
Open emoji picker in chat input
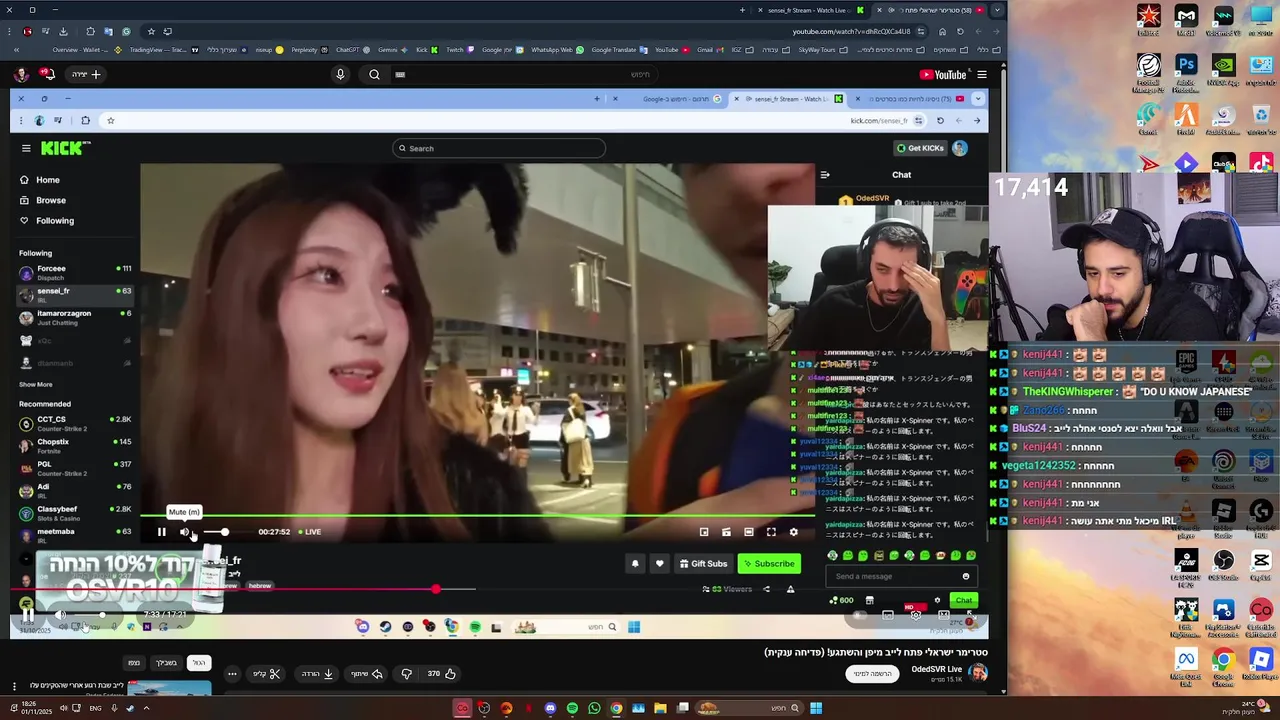(x=966, y=576)
